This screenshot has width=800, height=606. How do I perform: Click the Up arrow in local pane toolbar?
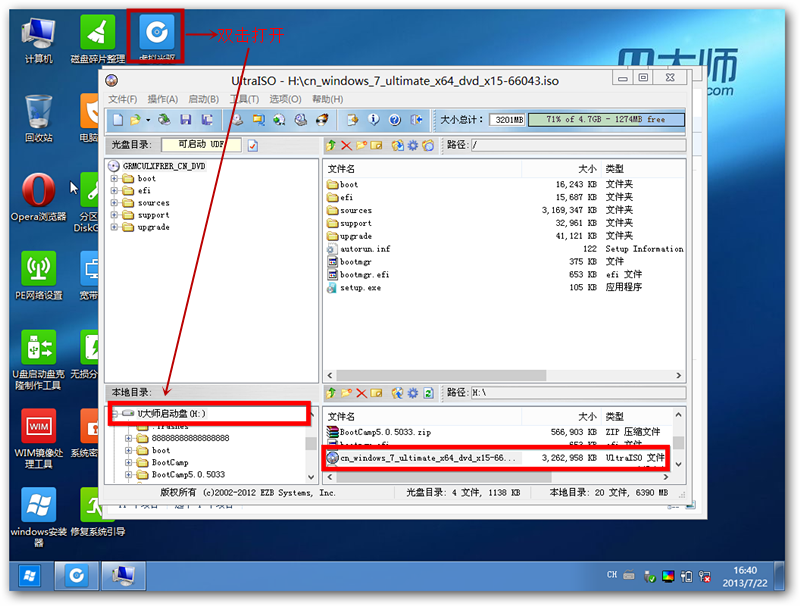tap(331, 393)
